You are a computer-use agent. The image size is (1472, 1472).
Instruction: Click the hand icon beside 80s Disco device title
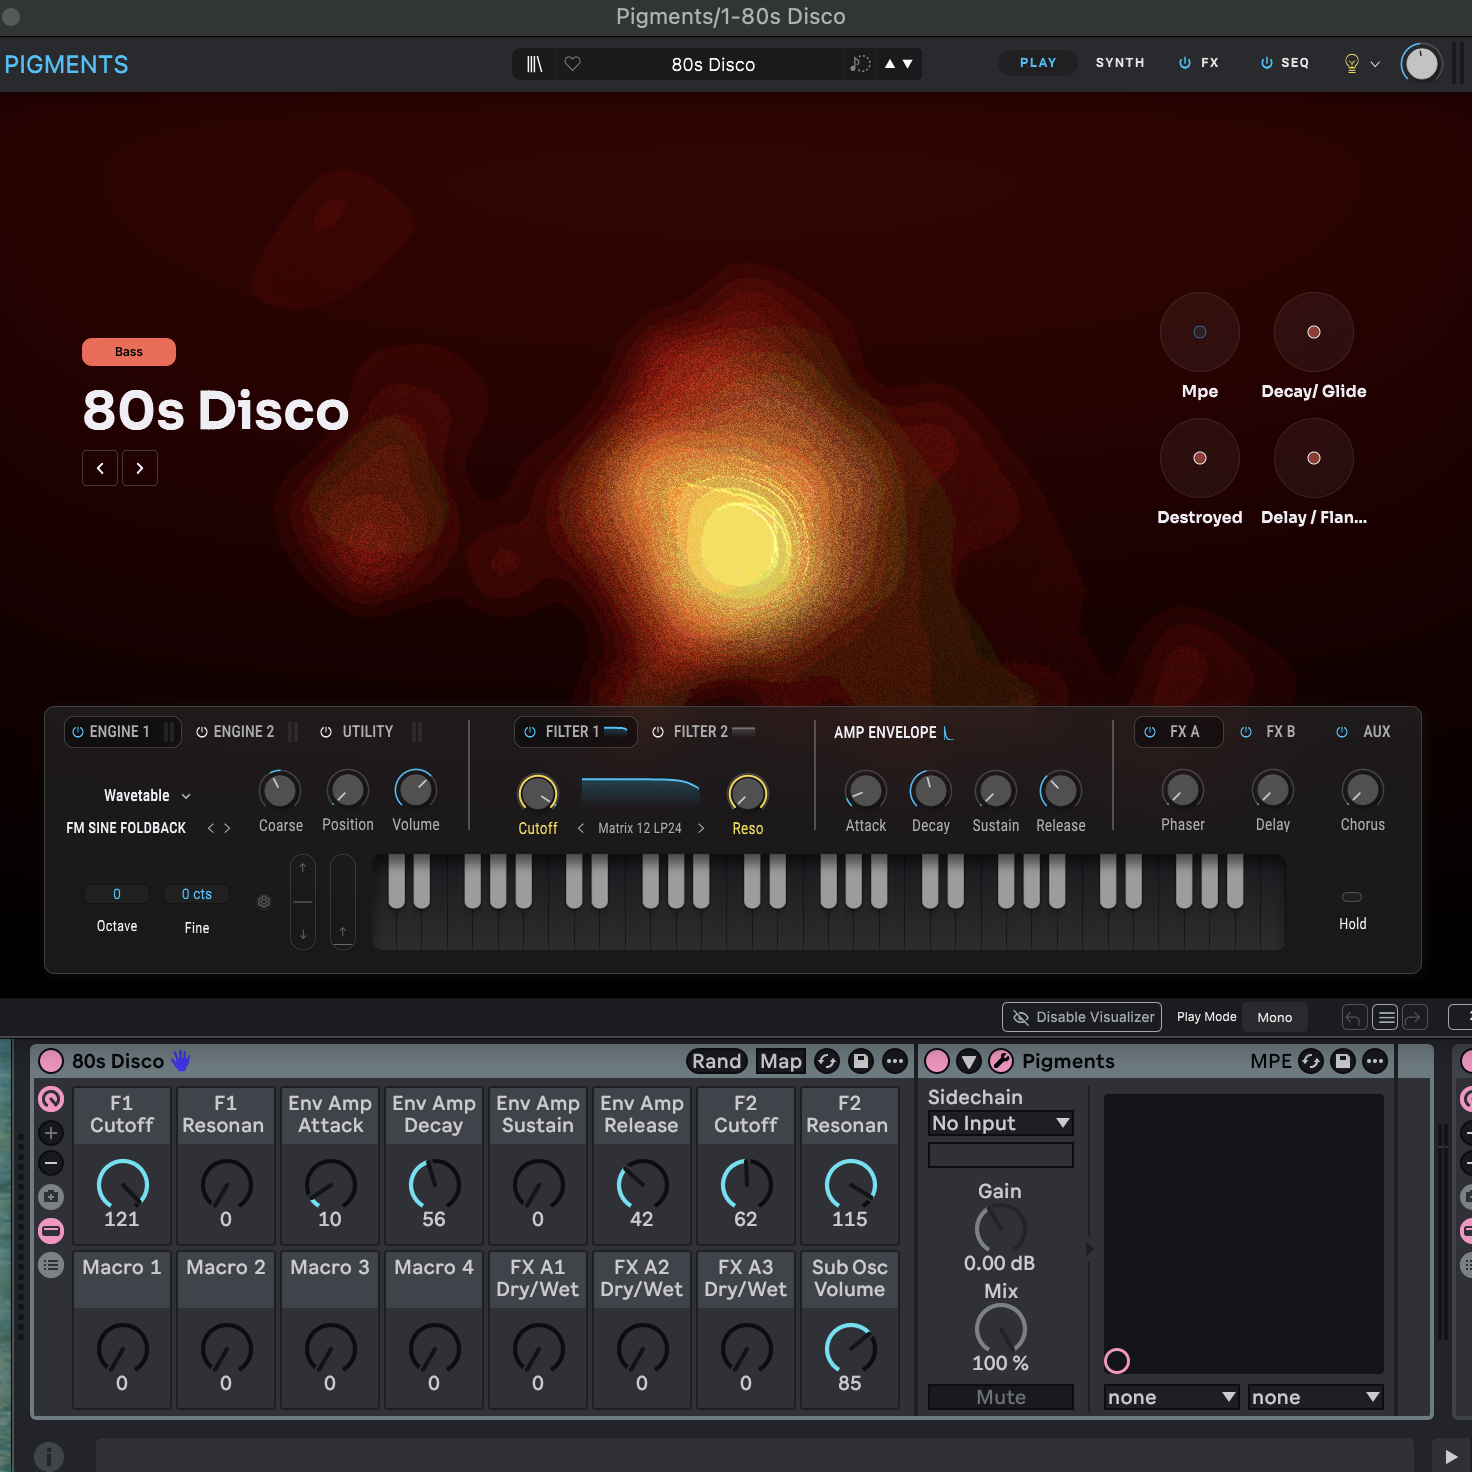click(181, 1060)
